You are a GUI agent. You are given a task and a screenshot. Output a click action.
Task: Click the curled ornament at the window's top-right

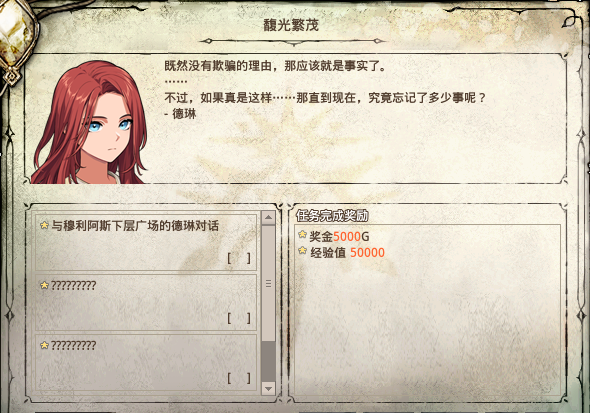(x=570, y=21)
